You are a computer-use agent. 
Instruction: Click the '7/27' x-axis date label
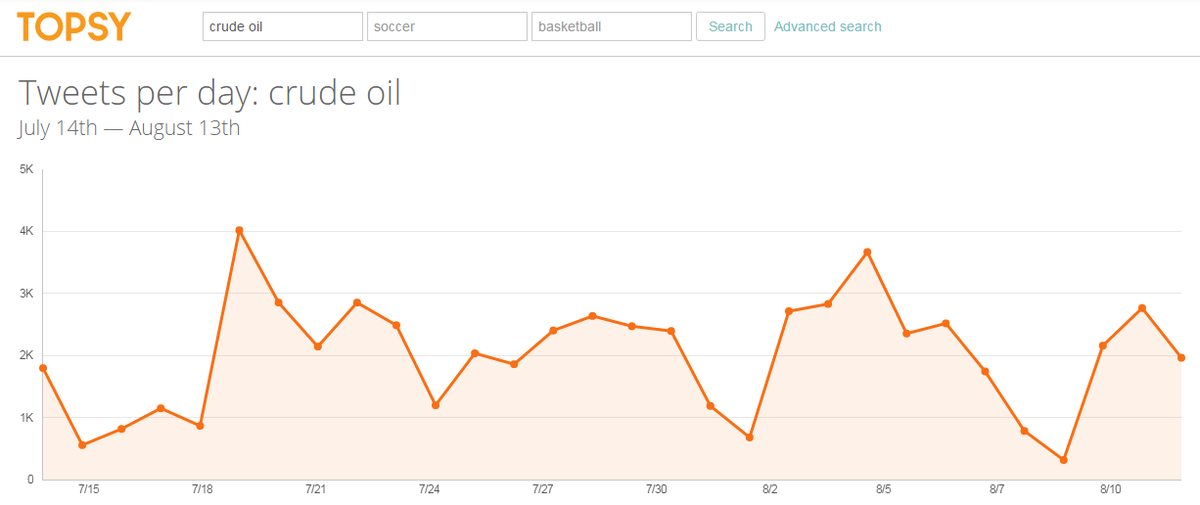pos(542,490)
